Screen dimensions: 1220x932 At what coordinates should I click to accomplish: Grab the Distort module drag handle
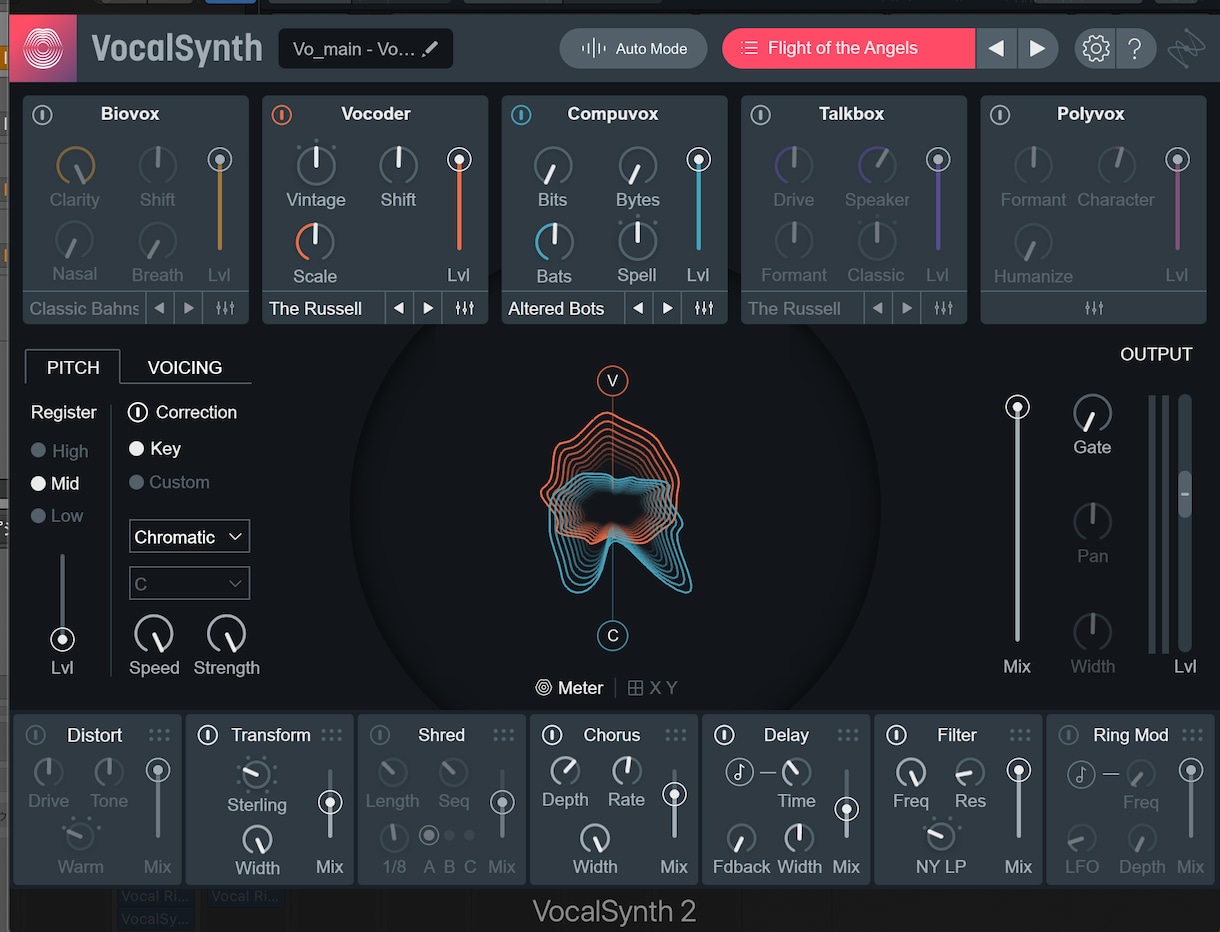click(x=159, y=735)
